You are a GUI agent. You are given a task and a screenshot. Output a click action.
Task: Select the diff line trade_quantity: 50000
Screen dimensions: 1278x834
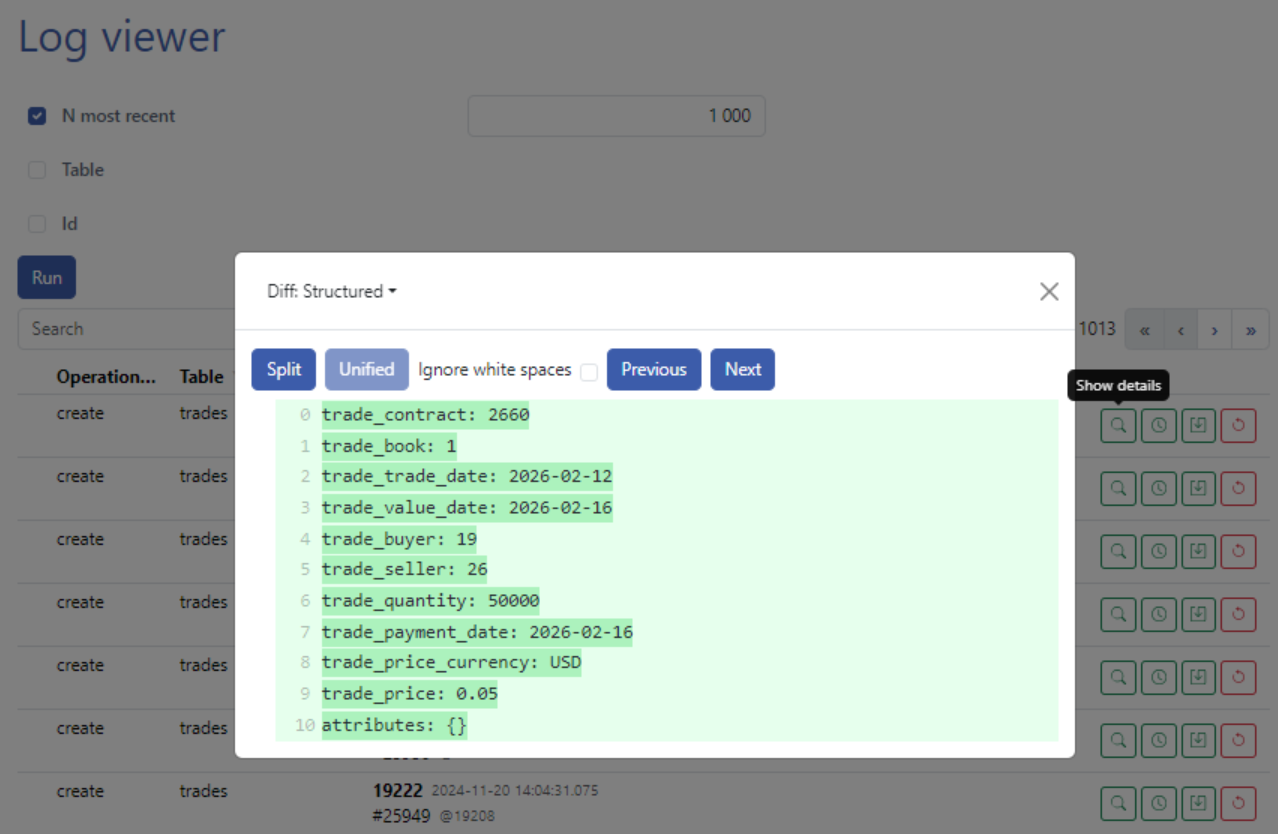[x=430, y=601]
